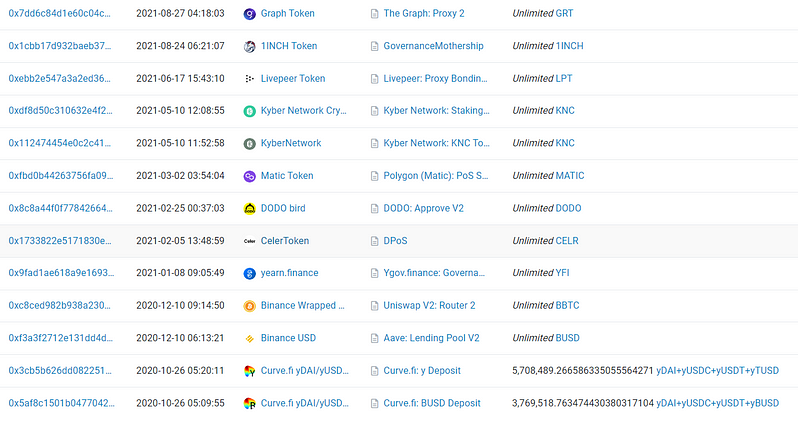Open the Matic Token name link
798x423 pixels.
pyautogui.click(x=287, y=176)
